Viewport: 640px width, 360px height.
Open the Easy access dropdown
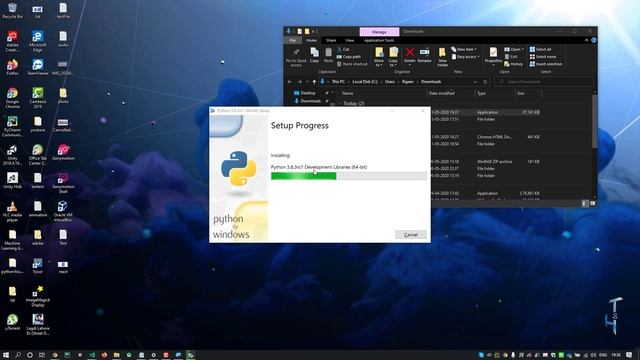tap(466, 57)
